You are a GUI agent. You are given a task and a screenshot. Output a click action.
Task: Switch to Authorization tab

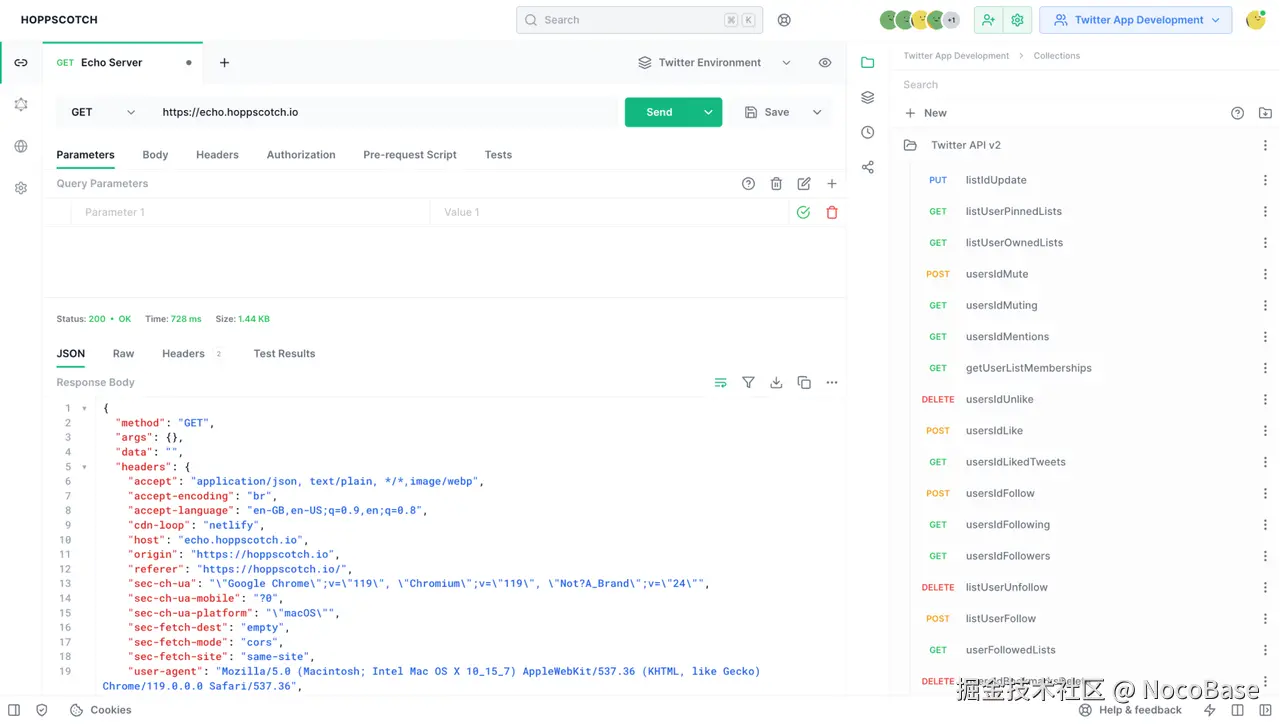(x=301, y=155)
